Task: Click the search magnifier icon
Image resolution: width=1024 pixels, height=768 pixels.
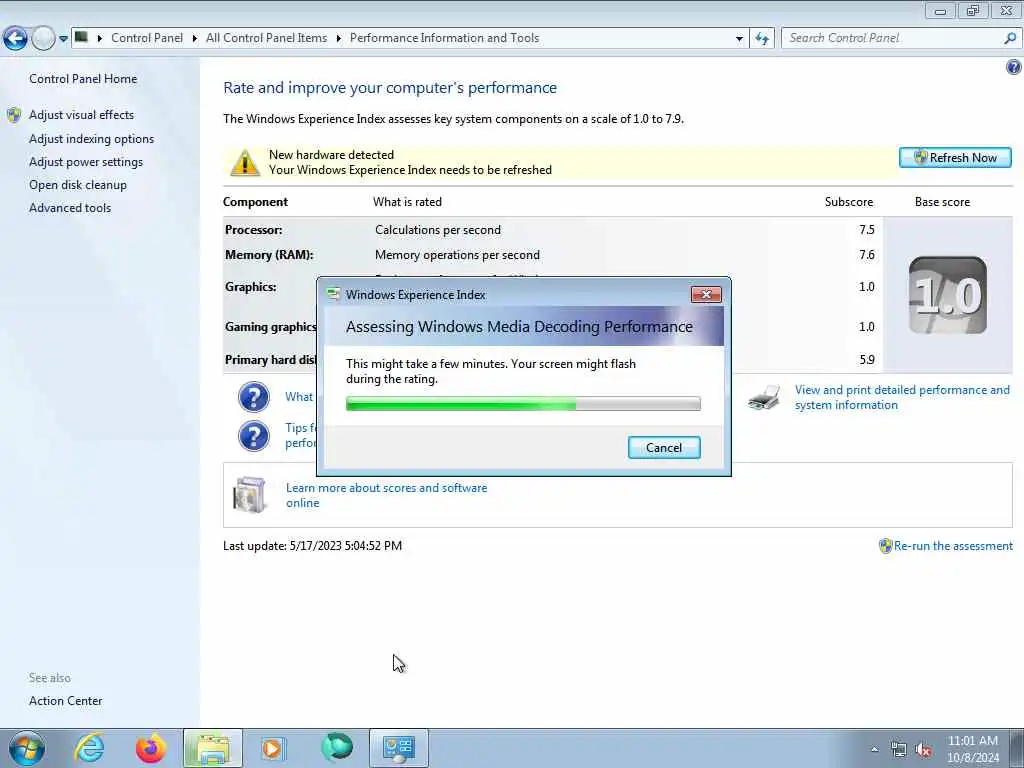Action: click(1010, 39)
